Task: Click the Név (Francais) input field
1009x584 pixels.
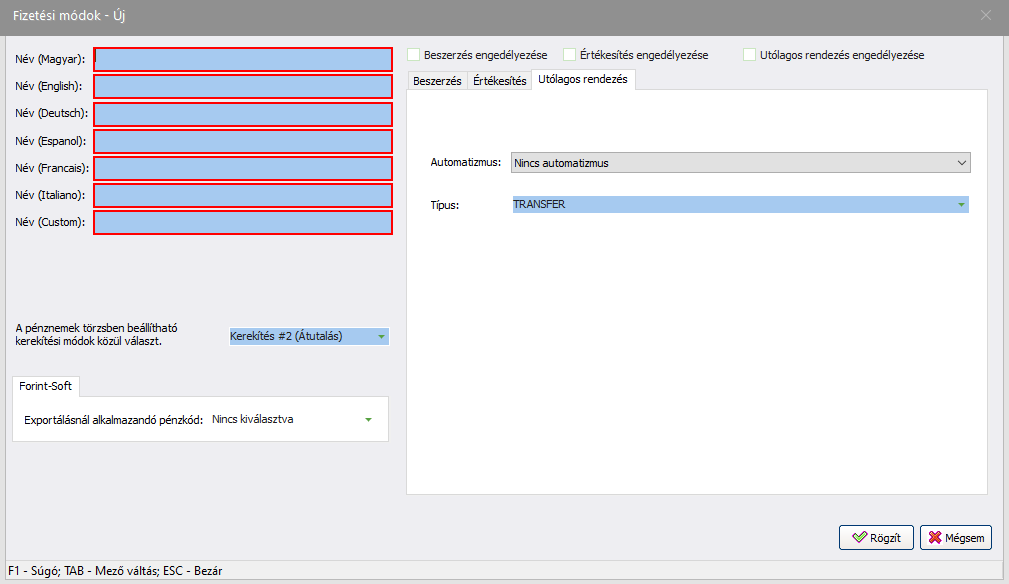Action: point(243,168)
